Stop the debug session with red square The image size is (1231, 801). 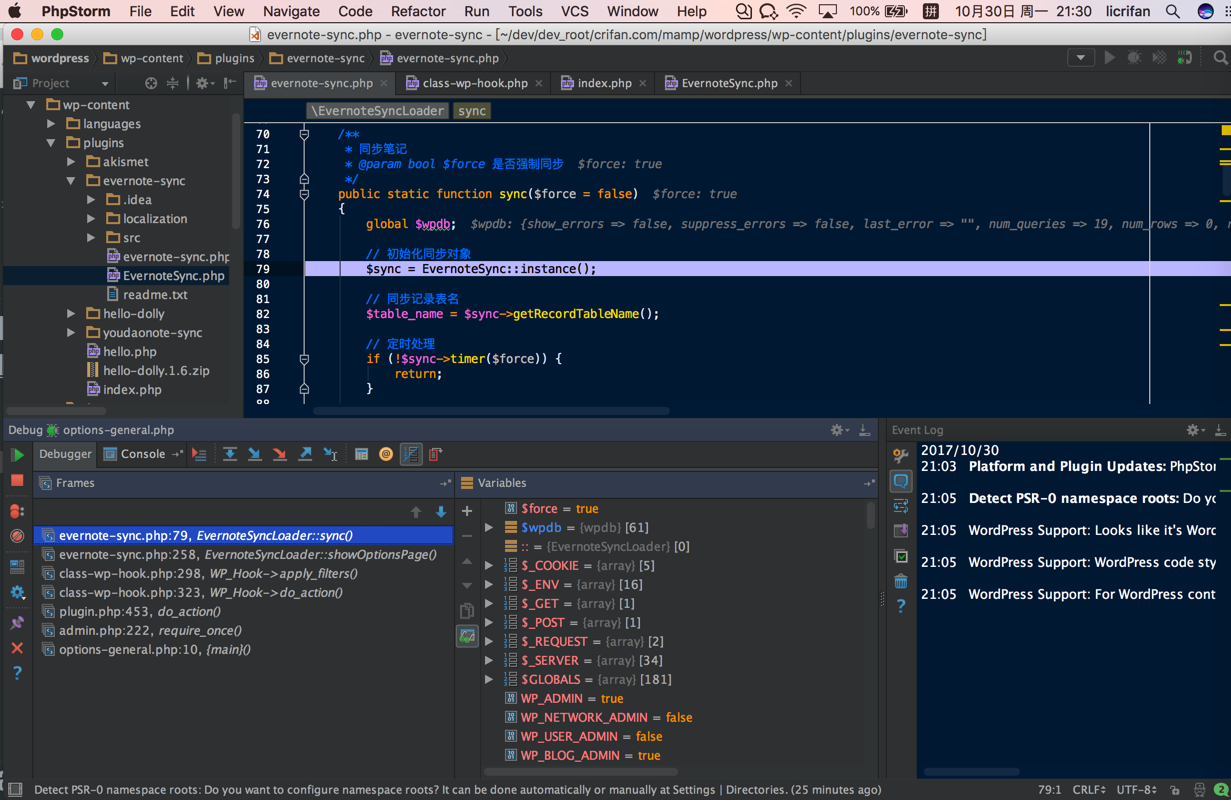[17, 481]
